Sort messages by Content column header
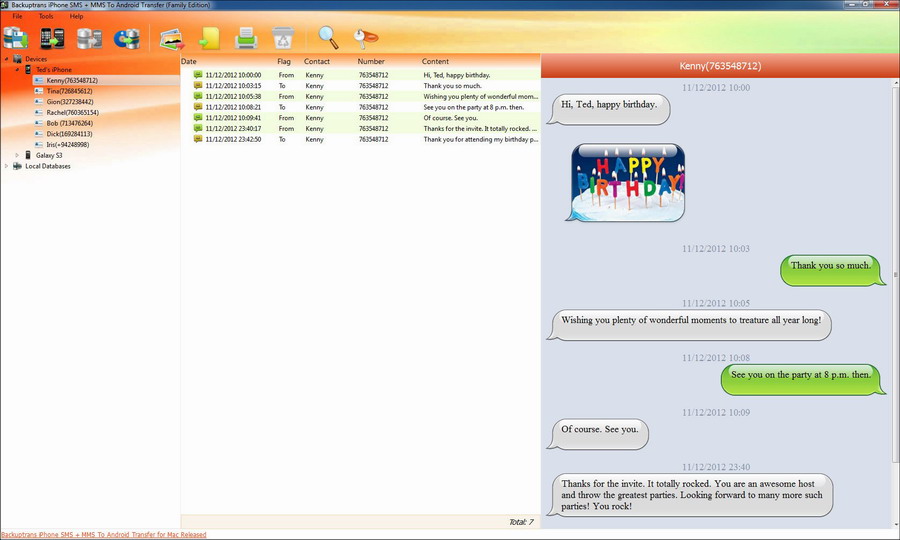This screenshot has height=540, width=900. 435,61
